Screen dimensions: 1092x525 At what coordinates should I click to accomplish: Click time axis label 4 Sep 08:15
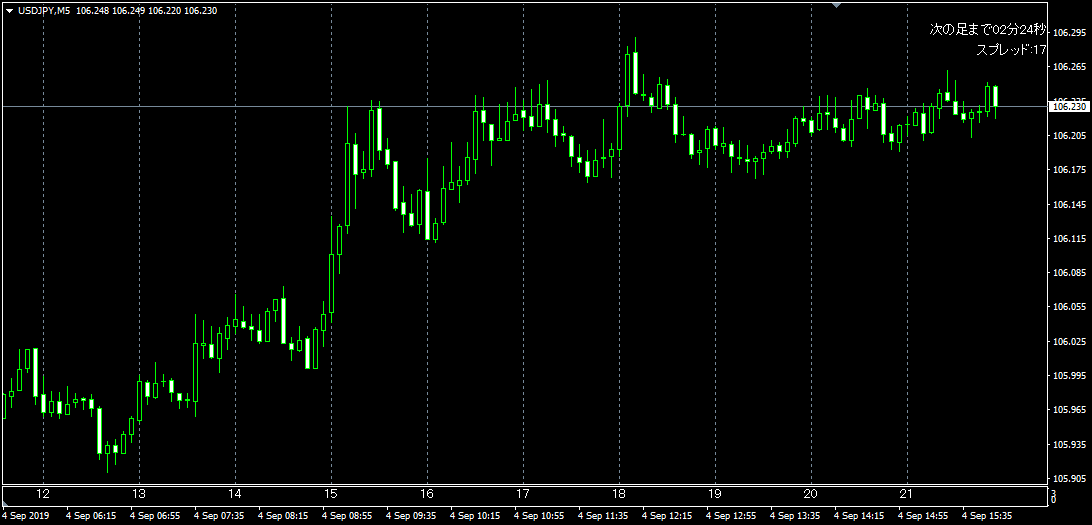pos(283,517)
